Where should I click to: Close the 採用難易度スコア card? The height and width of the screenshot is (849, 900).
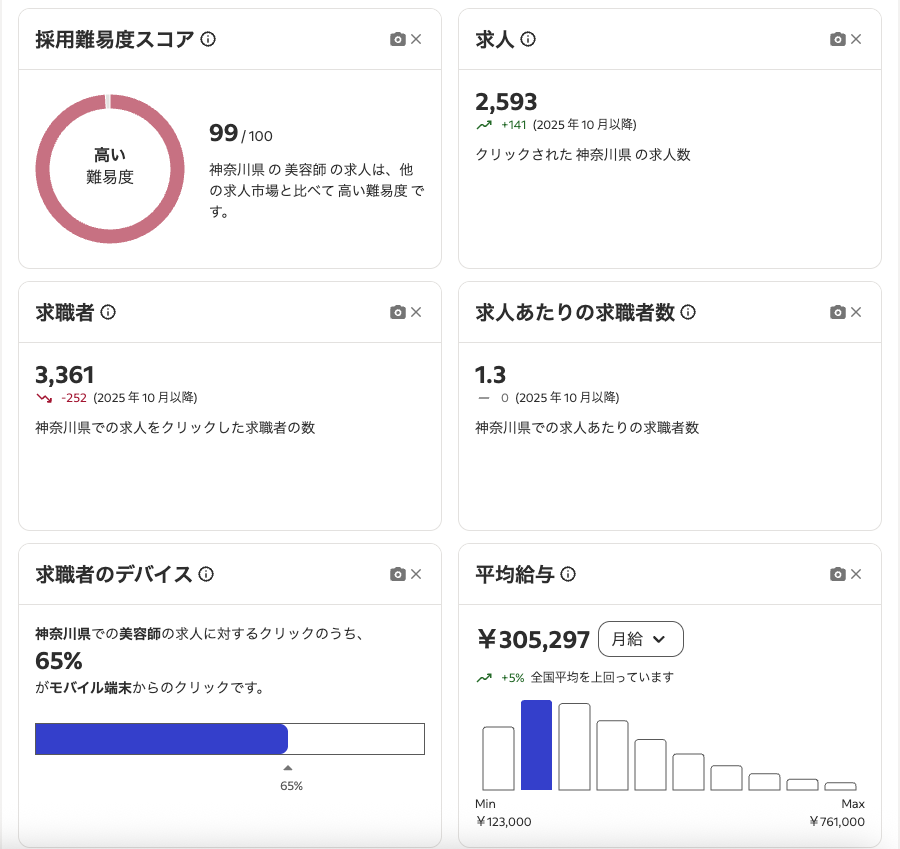(417, 39)
